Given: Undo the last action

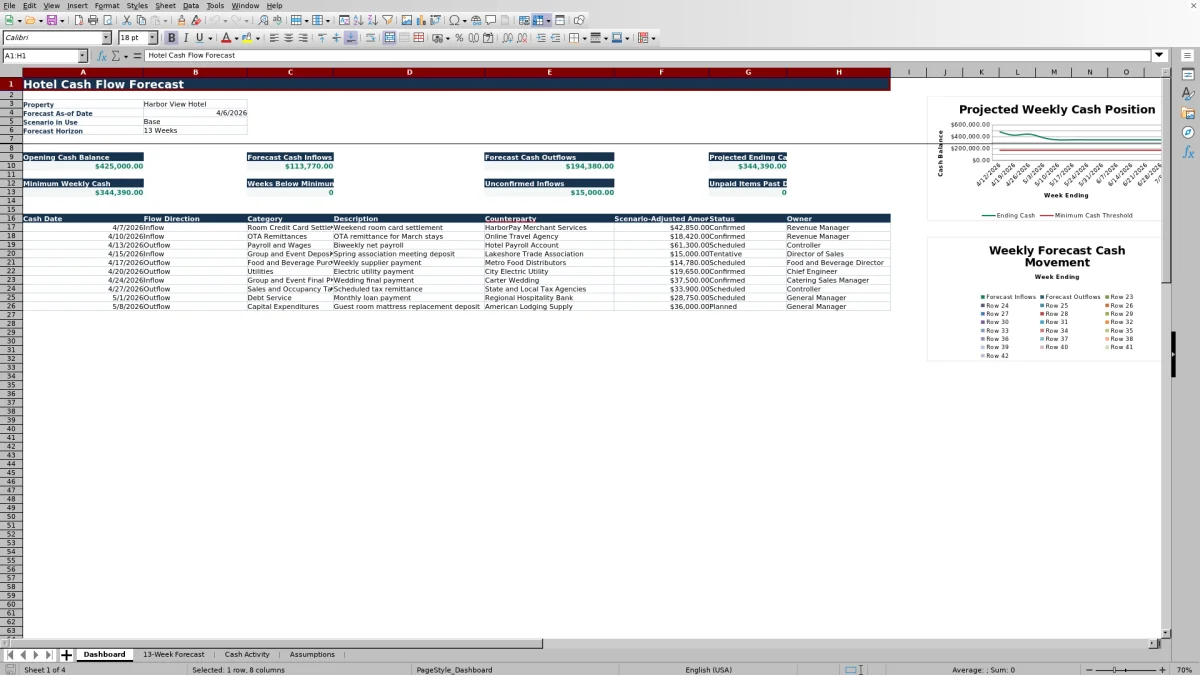Looking at the screenshot, I should [x=214, y=20].
